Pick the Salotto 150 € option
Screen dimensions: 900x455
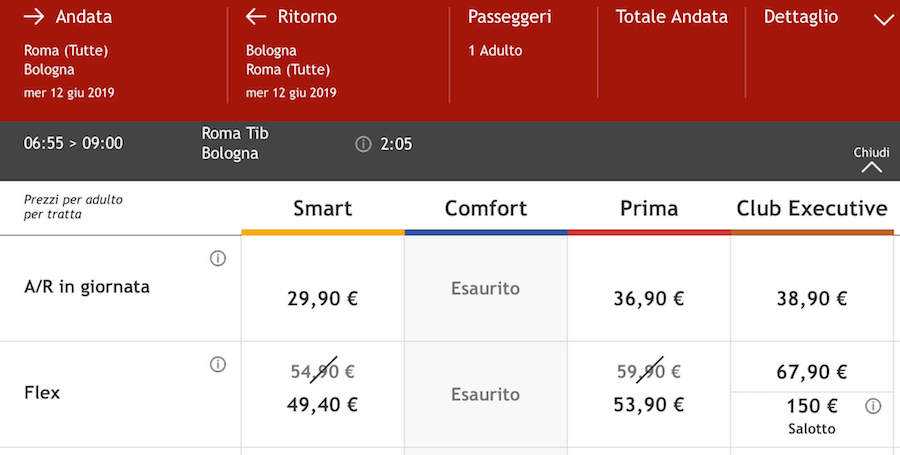click(x=811, y=415)
